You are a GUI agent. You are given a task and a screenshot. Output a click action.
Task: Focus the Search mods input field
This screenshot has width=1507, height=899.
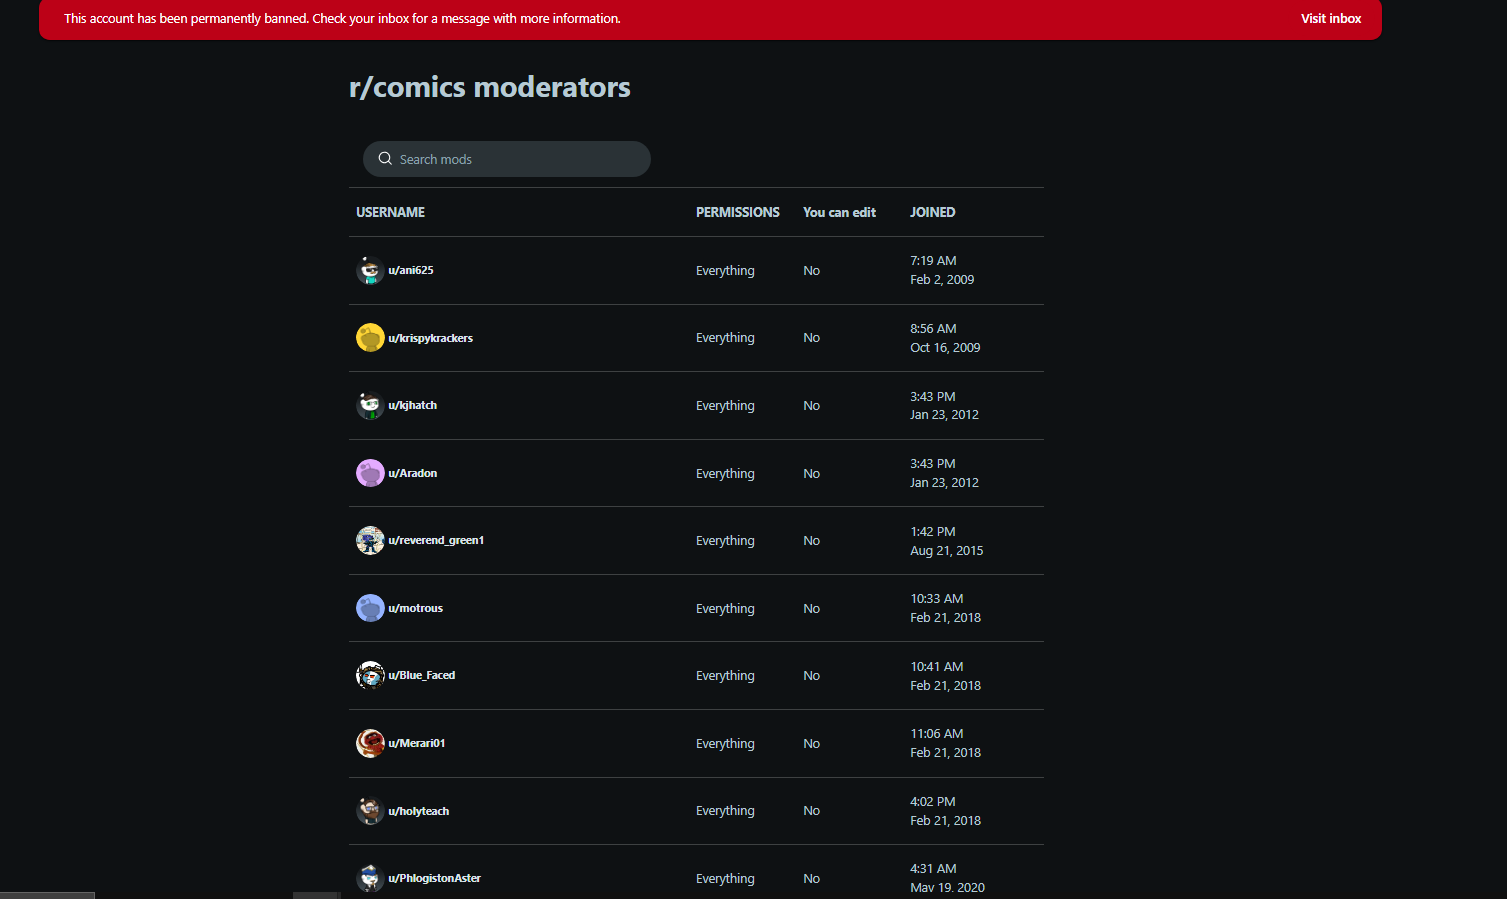click(507, 159)
